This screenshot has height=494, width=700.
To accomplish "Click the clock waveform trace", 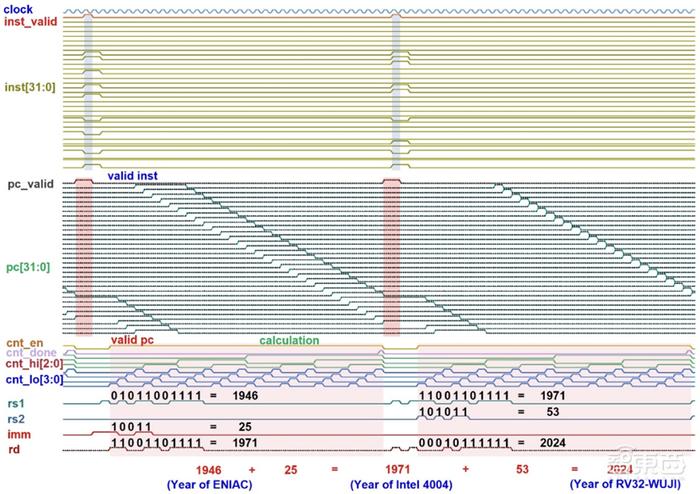I will (x=379, y=11).
